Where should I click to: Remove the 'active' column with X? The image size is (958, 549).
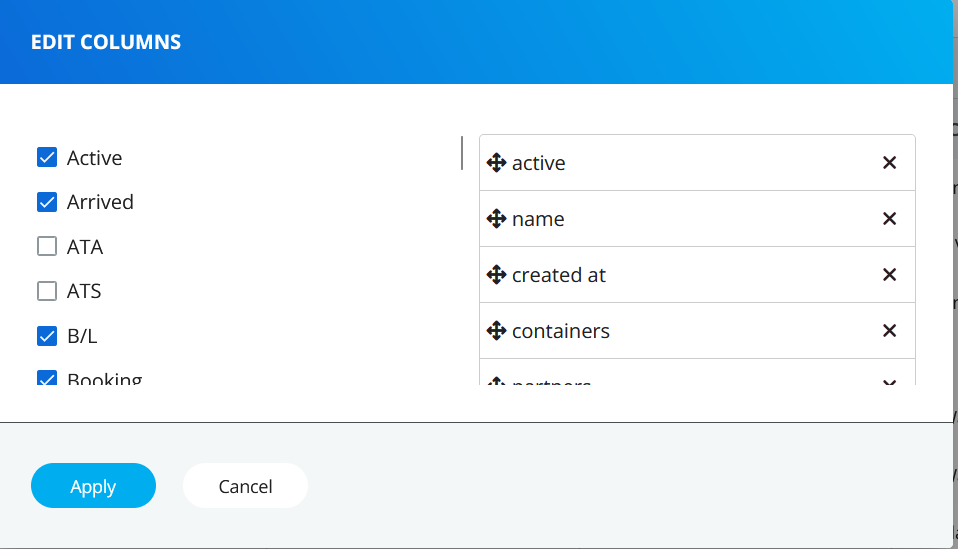pyautogui.click(x=889, y=163)
